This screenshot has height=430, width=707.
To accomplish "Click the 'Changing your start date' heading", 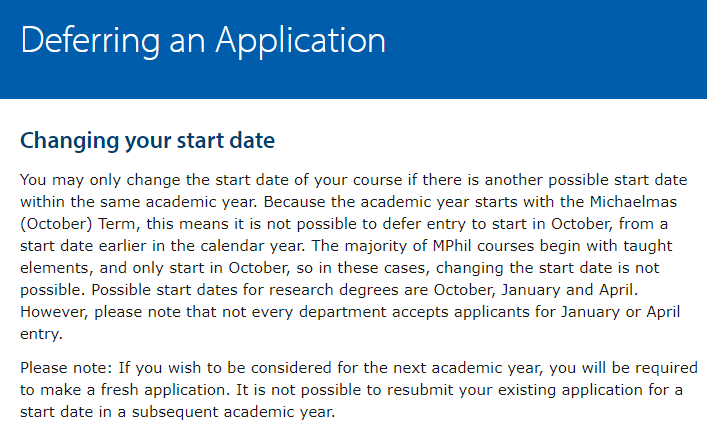I will [x=147, y=140].
